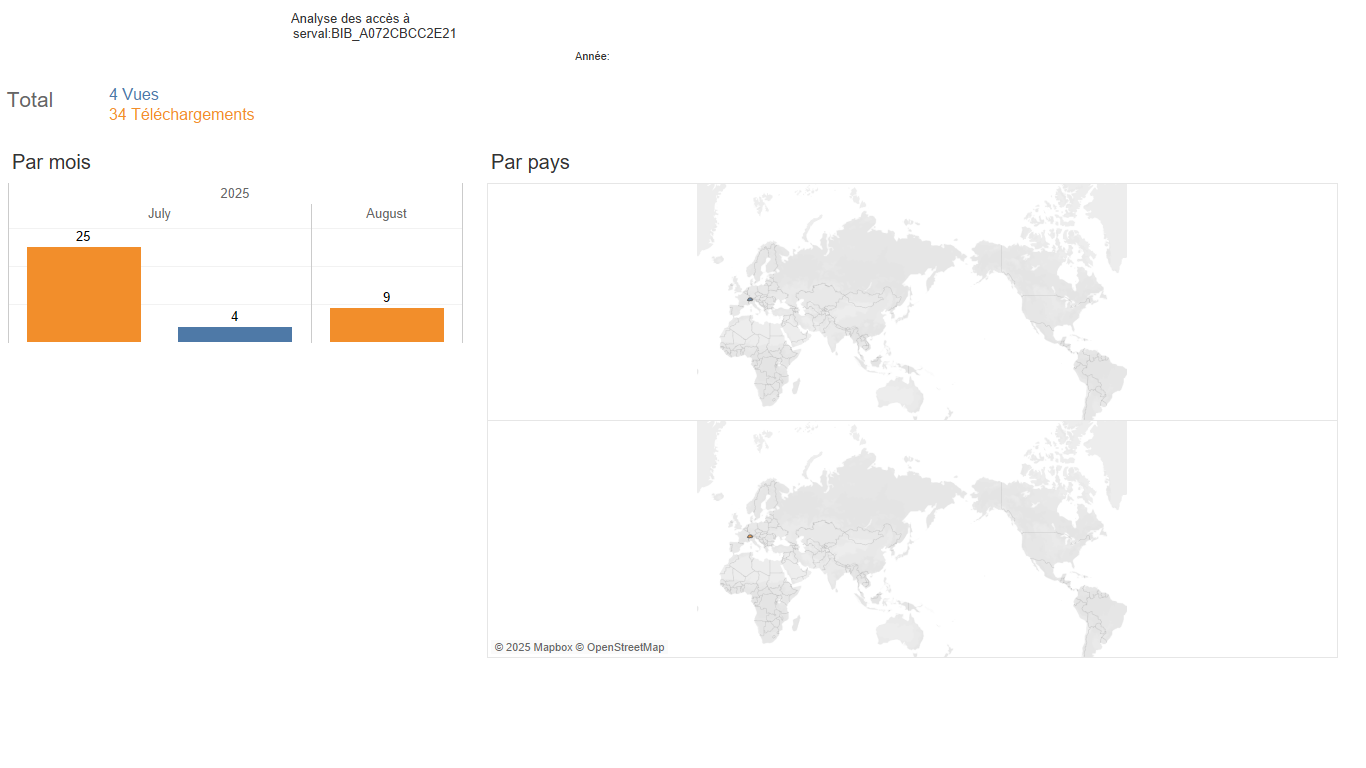This screenshot has width=1366, height=768.
Task: Click the "Par pays" map heading
Action: pos(530,162)
